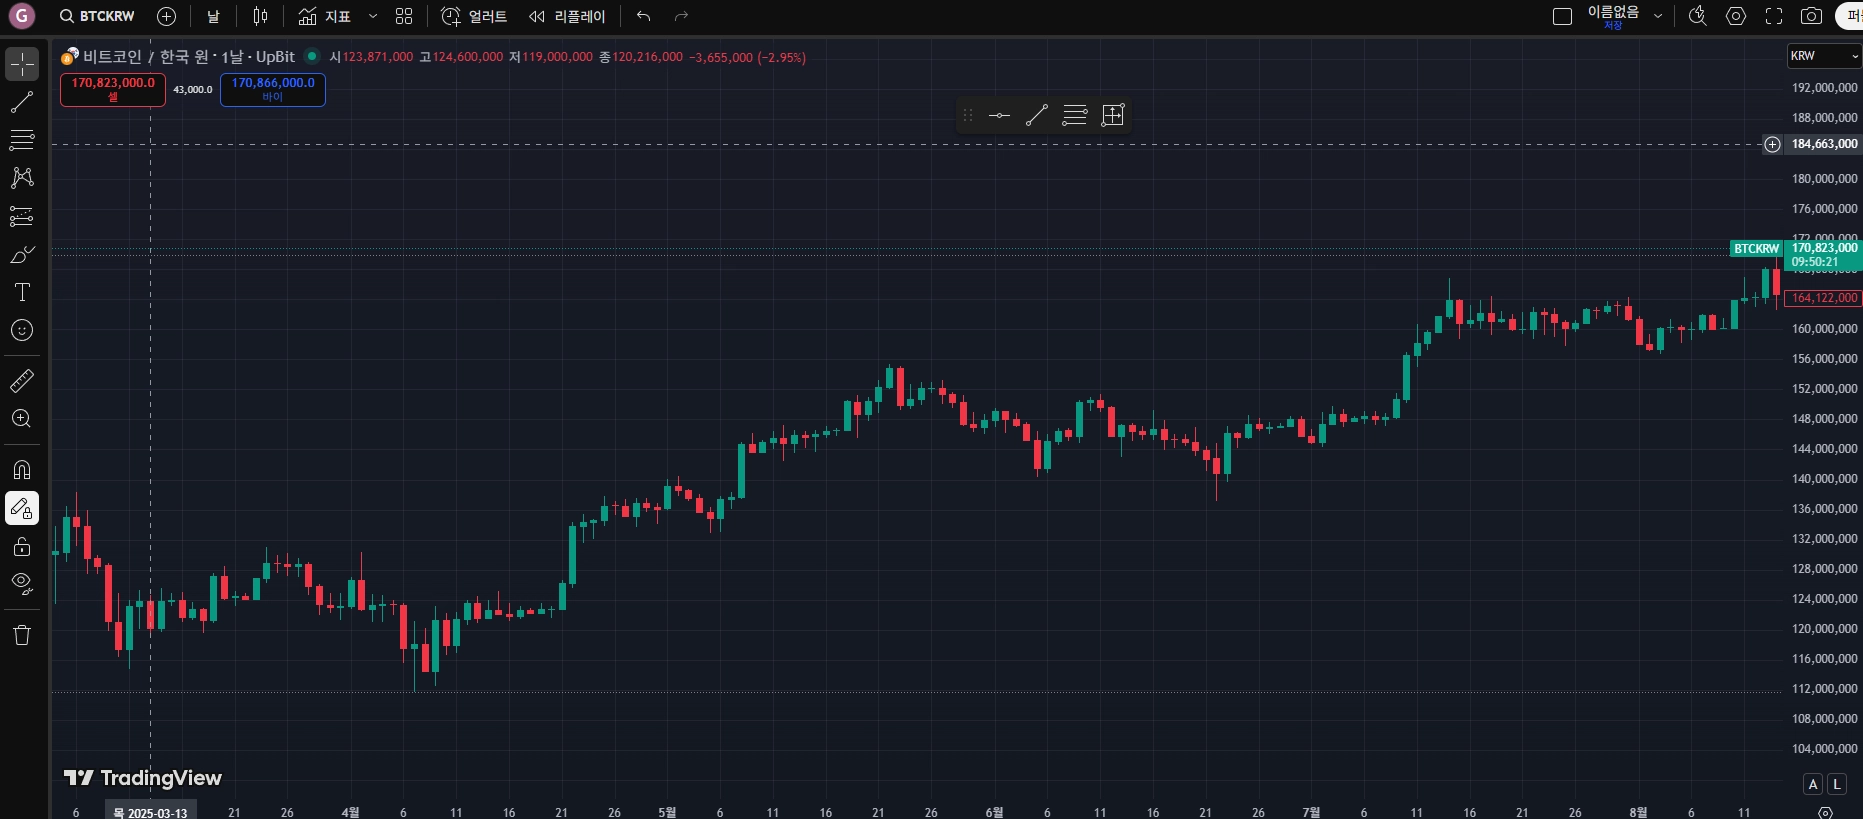This screenshot has width=1863, height=819.
Task: Open the candlestick chart style selector
Action: (260, 16)
